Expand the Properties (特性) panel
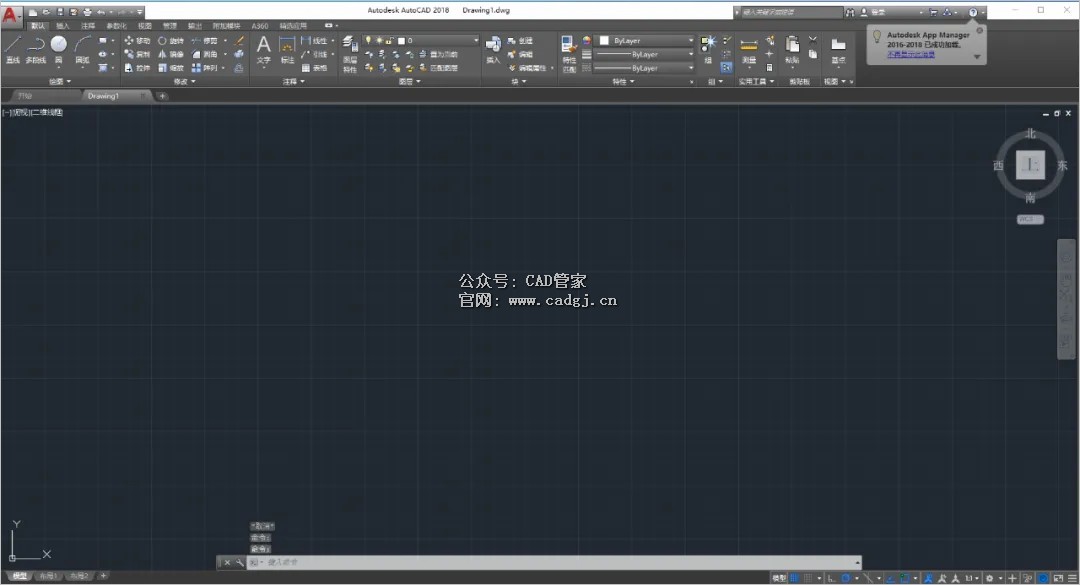 (x=623, y=81)
